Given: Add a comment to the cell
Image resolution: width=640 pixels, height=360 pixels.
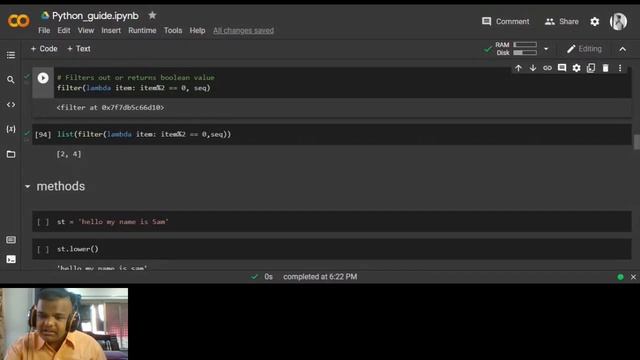Looking at the screenshot, I should pyautogui.click(x=562, y=68).
